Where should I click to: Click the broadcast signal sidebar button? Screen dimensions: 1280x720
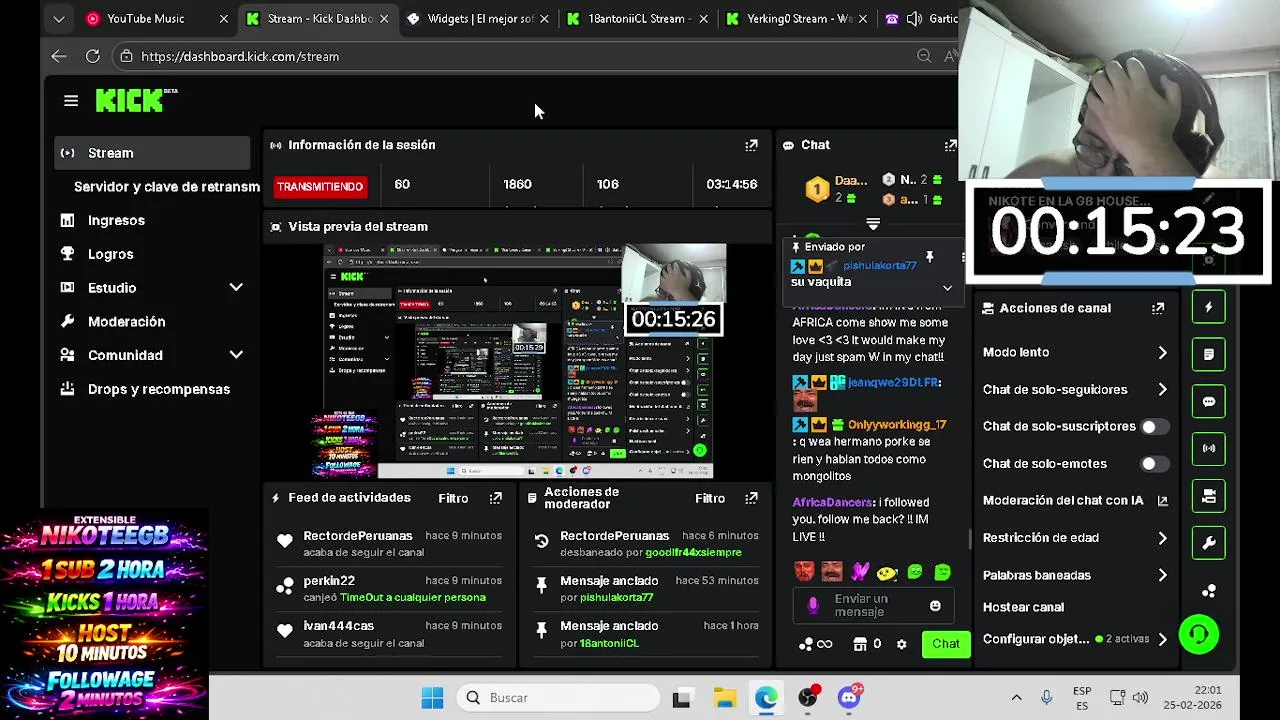tap(1209, 448)
